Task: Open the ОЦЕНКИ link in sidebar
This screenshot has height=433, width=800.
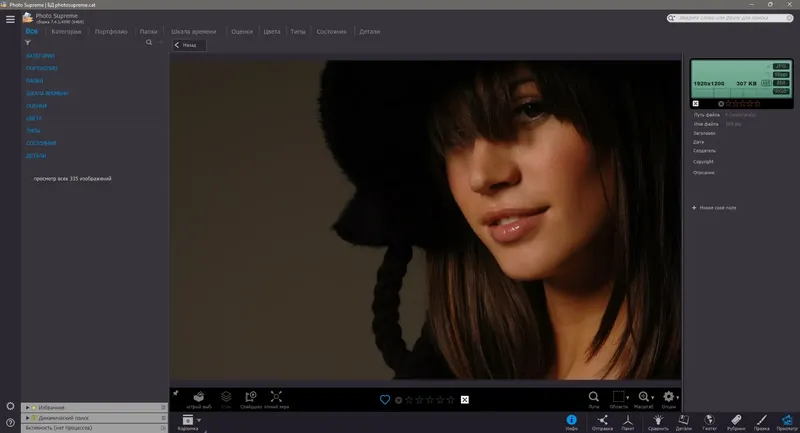Action: click(x=36, y=106)
